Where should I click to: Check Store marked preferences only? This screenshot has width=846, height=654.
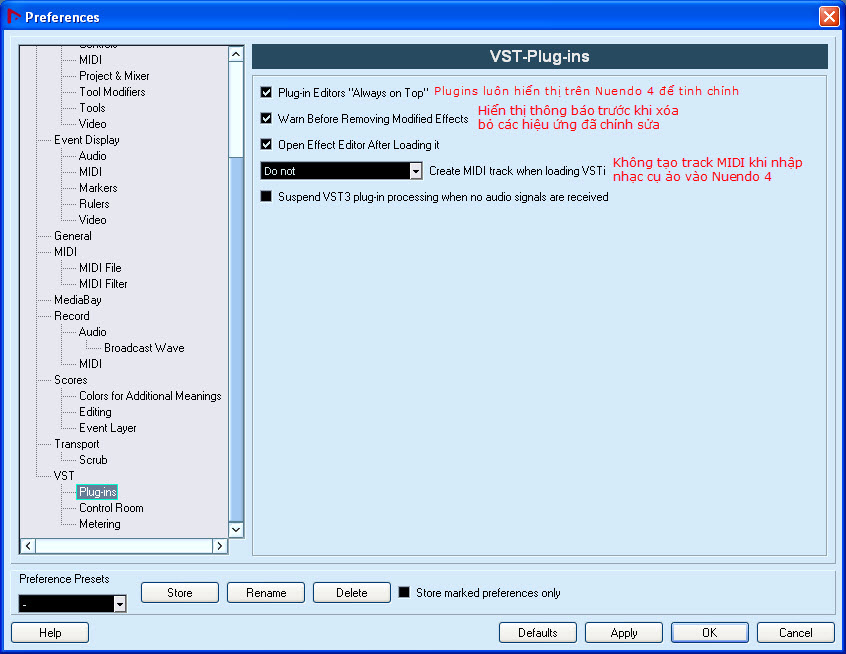pyautogui.click(x=404, y=592)
